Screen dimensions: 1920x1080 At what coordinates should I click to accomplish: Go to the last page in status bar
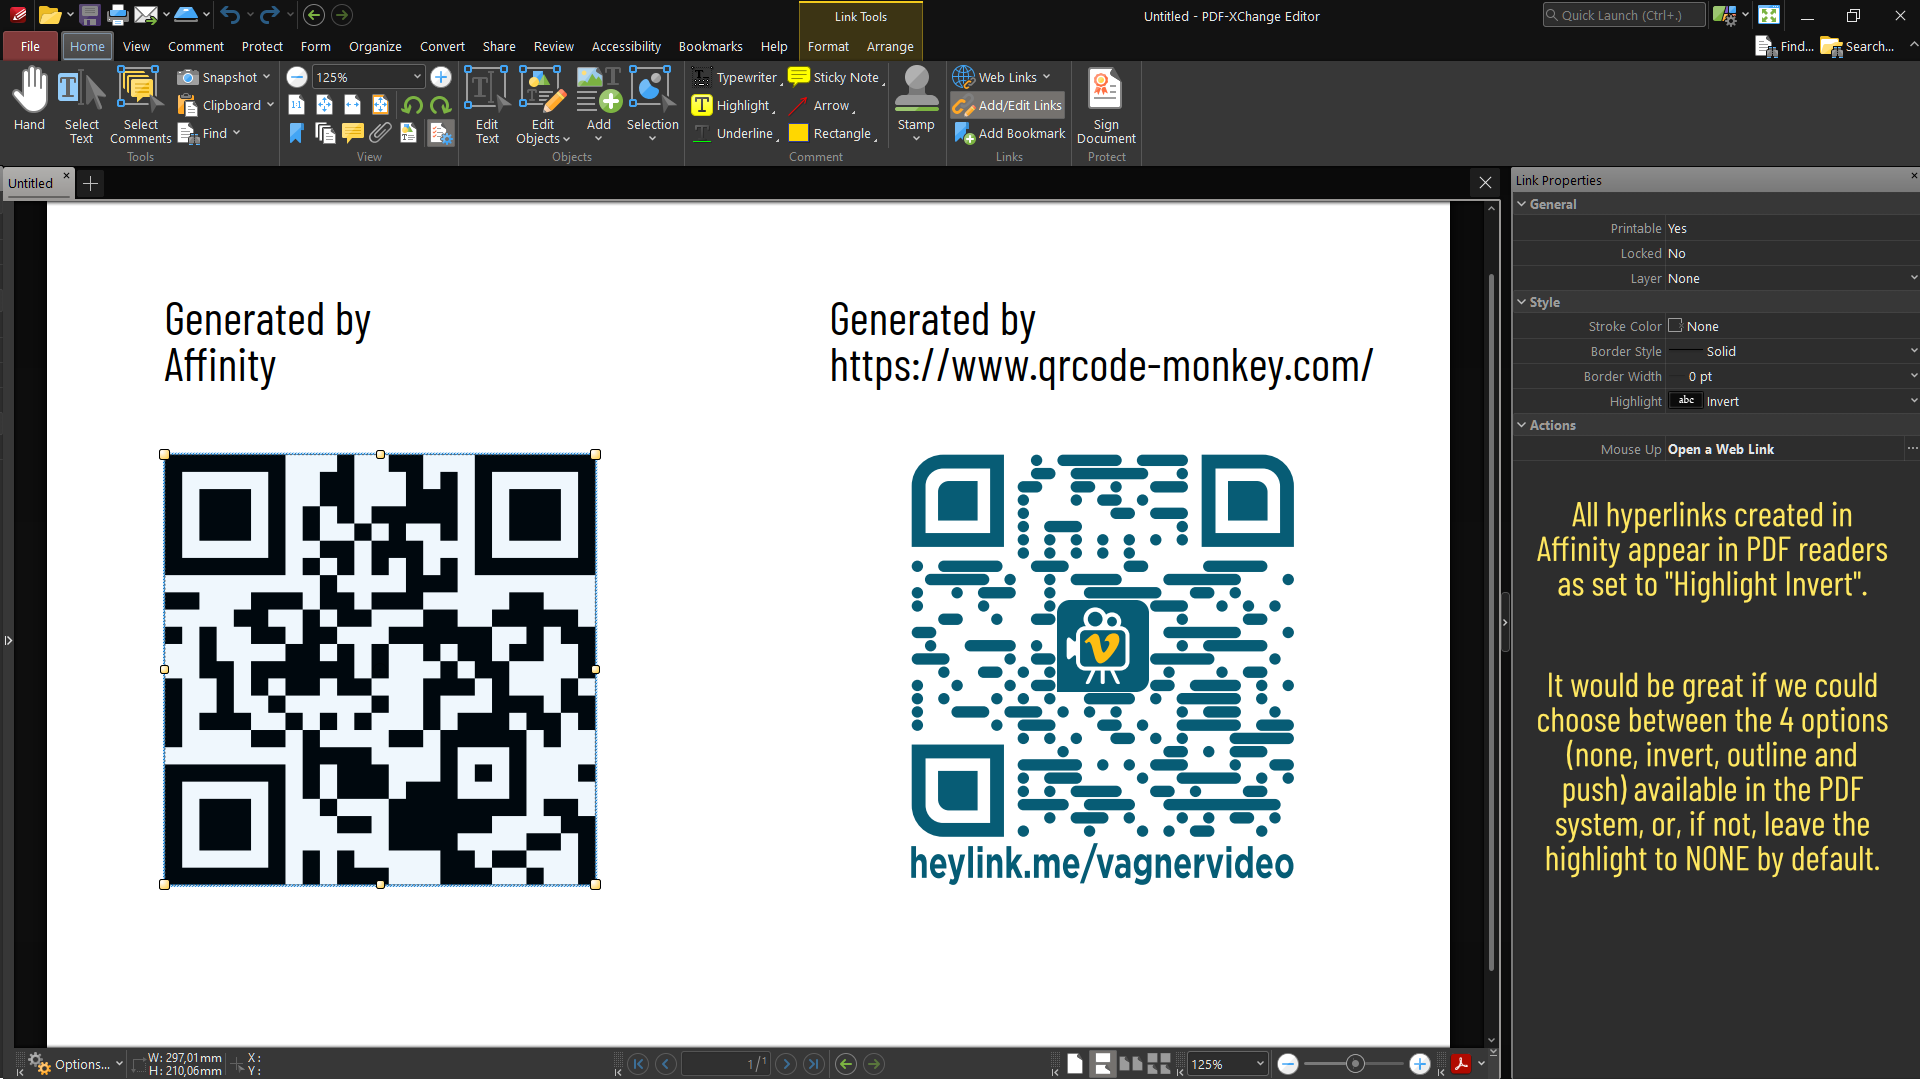pyautogui.click(x=814, y=1064)
